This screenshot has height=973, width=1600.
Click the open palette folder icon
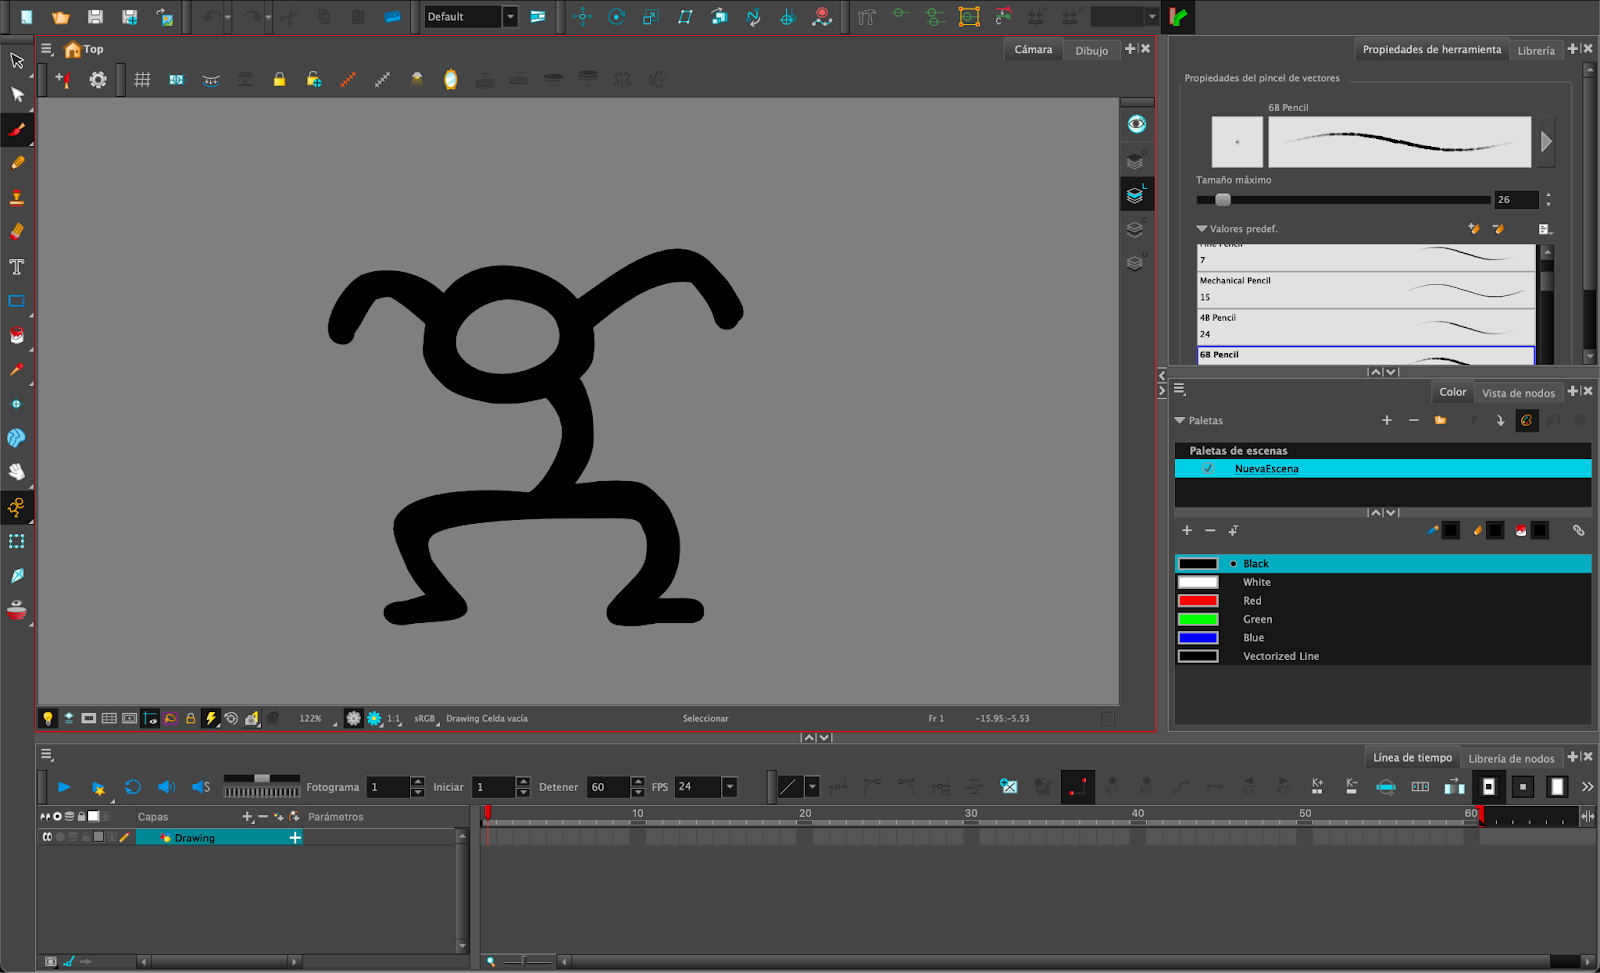point(1440,421)
